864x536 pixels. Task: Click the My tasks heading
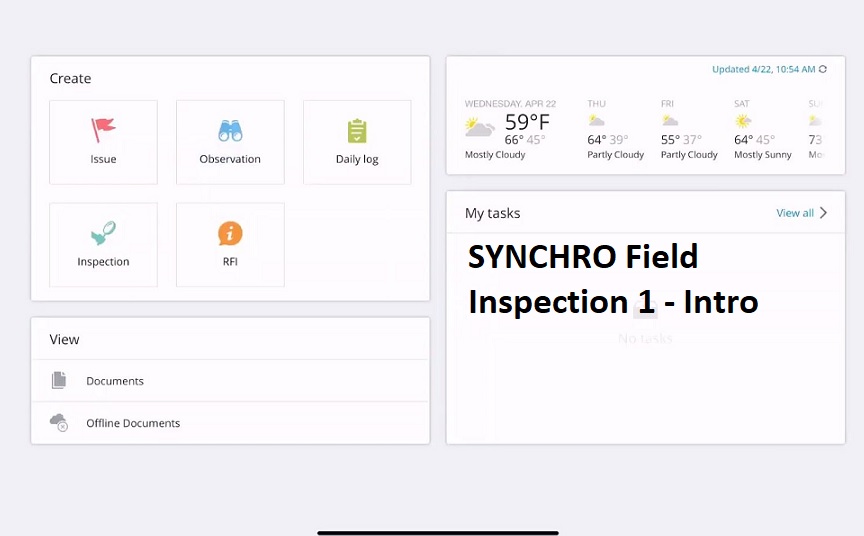tap(493, 213)
